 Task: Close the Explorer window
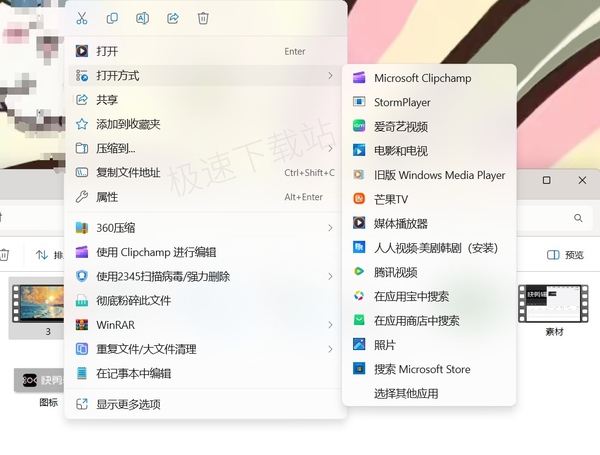point(582,180)
